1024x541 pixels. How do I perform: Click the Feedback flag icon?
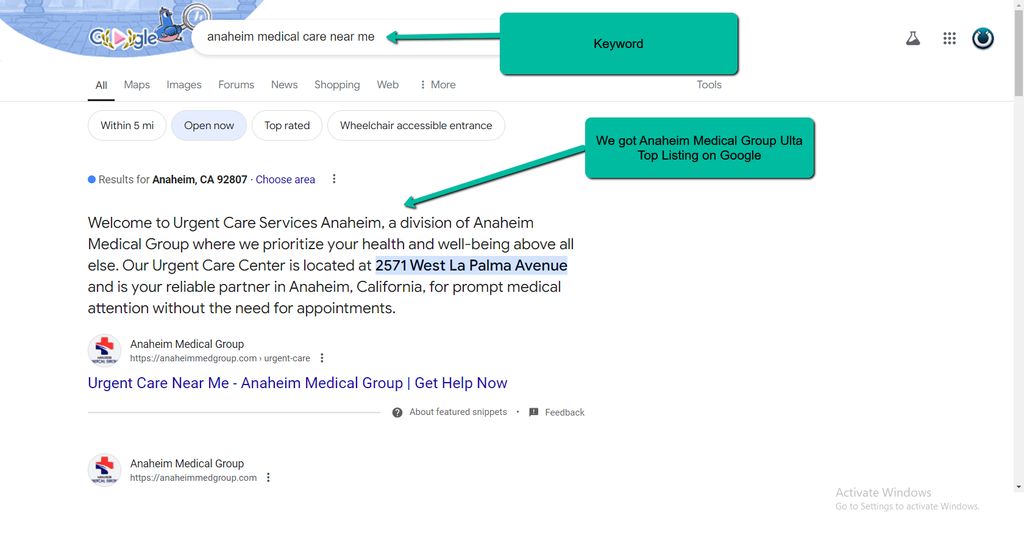tap(534, 412)
